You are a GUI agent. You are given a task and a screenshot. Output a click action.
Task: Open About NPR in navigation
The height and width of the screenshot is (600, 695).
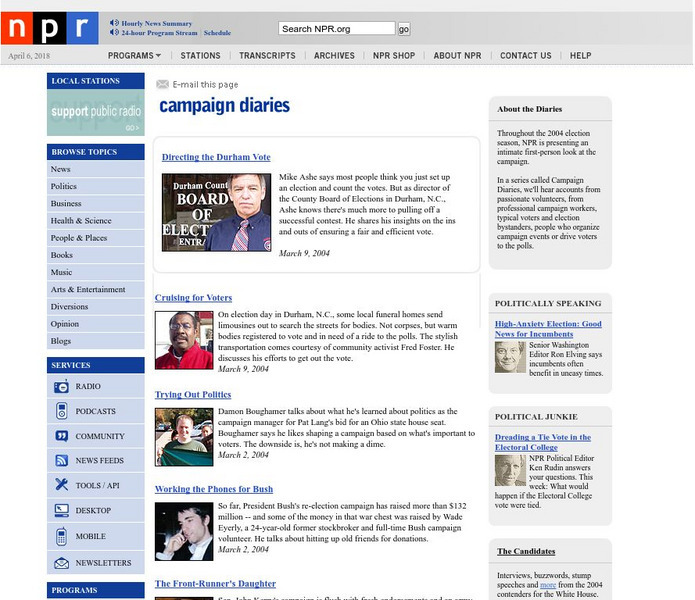pyautogui.click(x=457, y=55)
